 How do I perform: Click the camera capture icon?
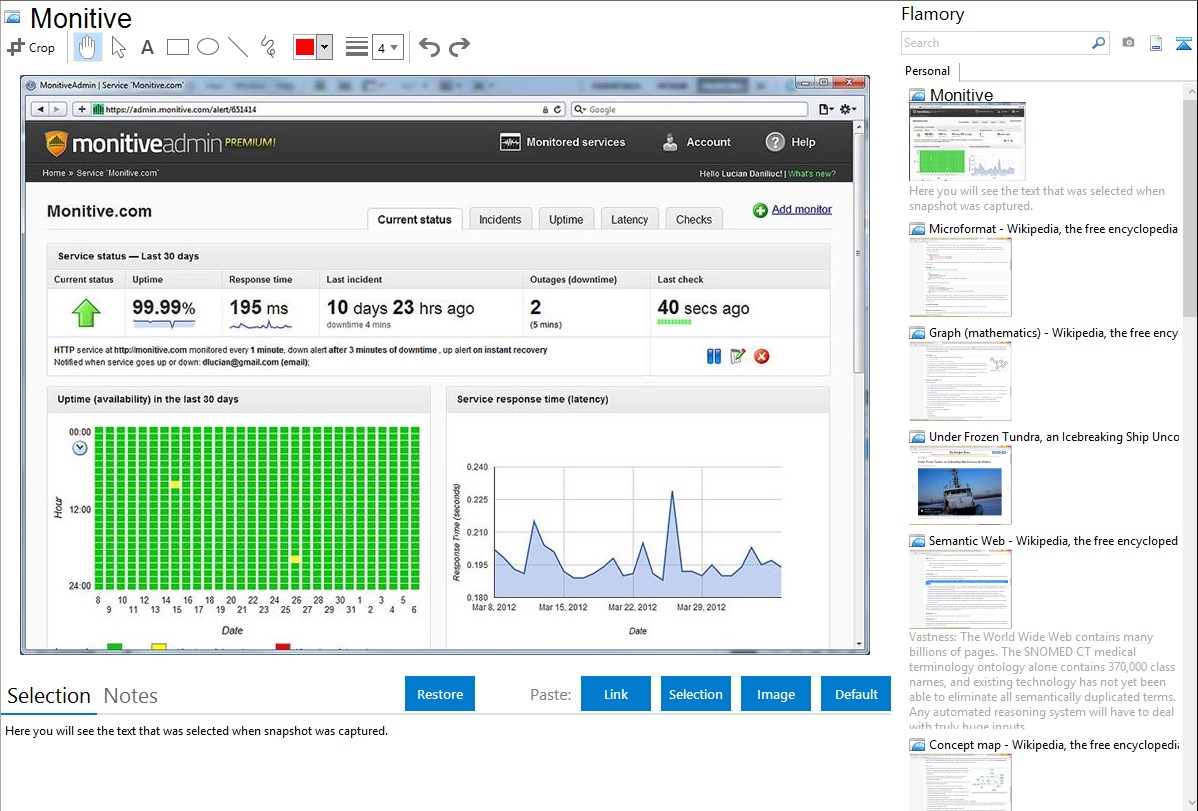[1128, 43]
